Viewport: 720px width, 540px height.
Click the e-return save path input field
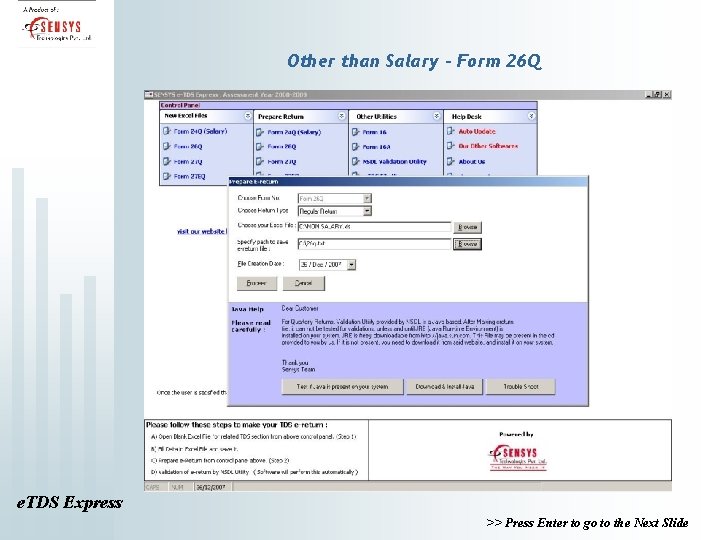tap(374, 244)
